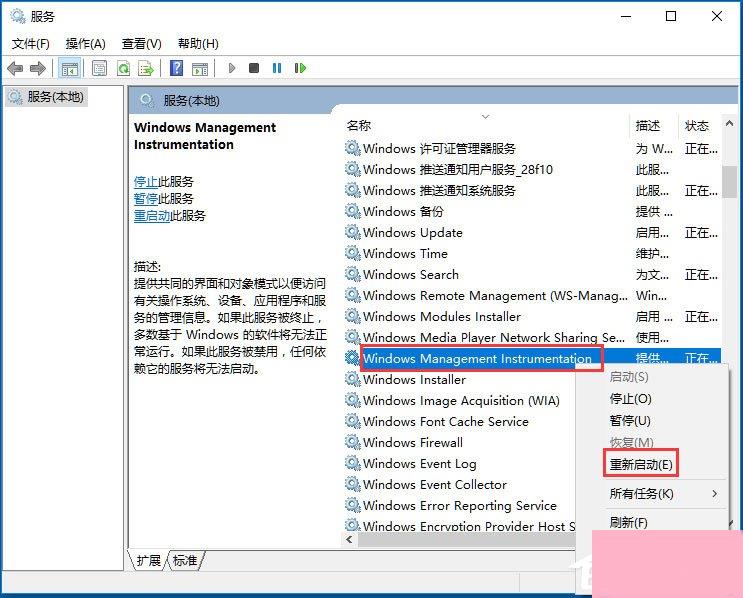Select gear icon beside Windows Modules Installer
Image resolution: width=743 pixels, height=598 pixels.
click(x=353, y=316)
